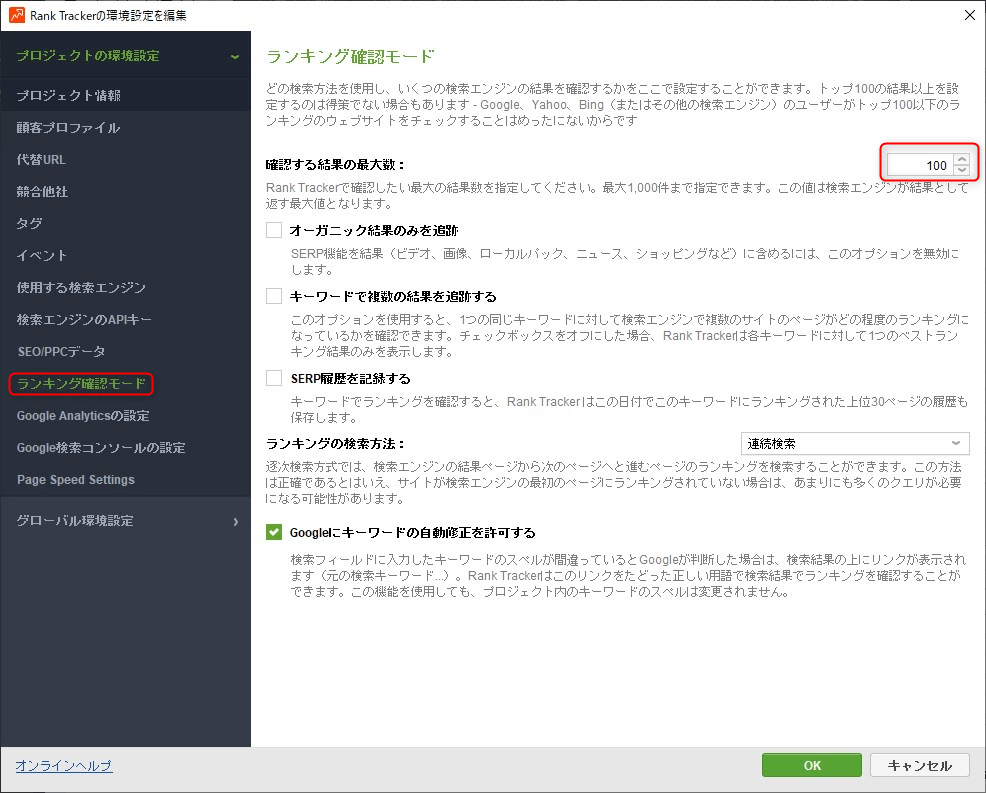Go to 使用する検索エンジン settings

(81, 288)
